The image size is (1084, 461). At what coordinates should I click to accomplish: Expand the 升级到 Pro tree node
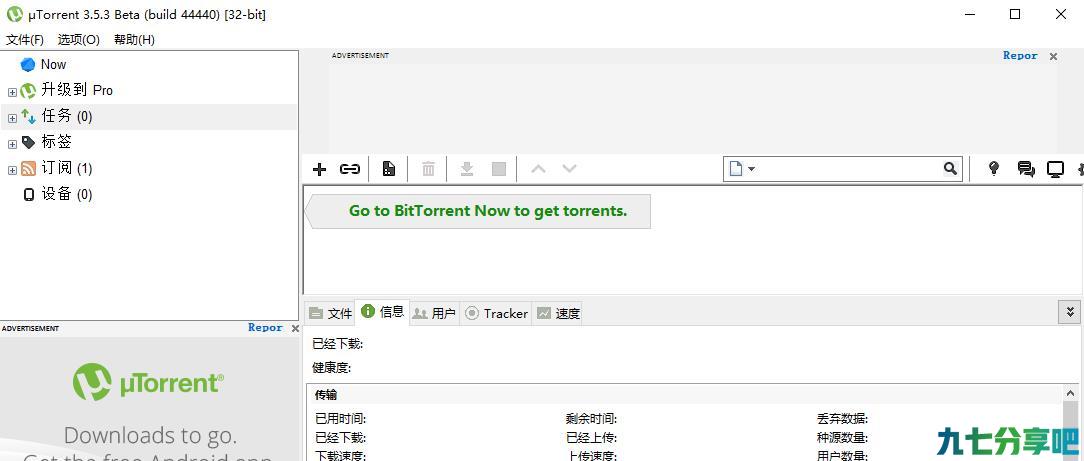[12, 92]
